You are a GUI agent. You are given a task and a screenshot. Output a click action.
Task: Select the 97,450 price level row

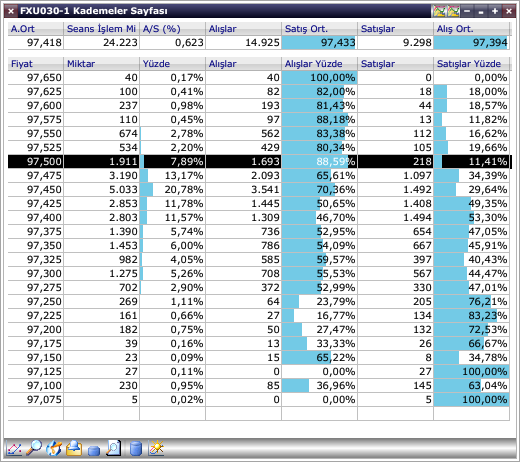(259, 189)
